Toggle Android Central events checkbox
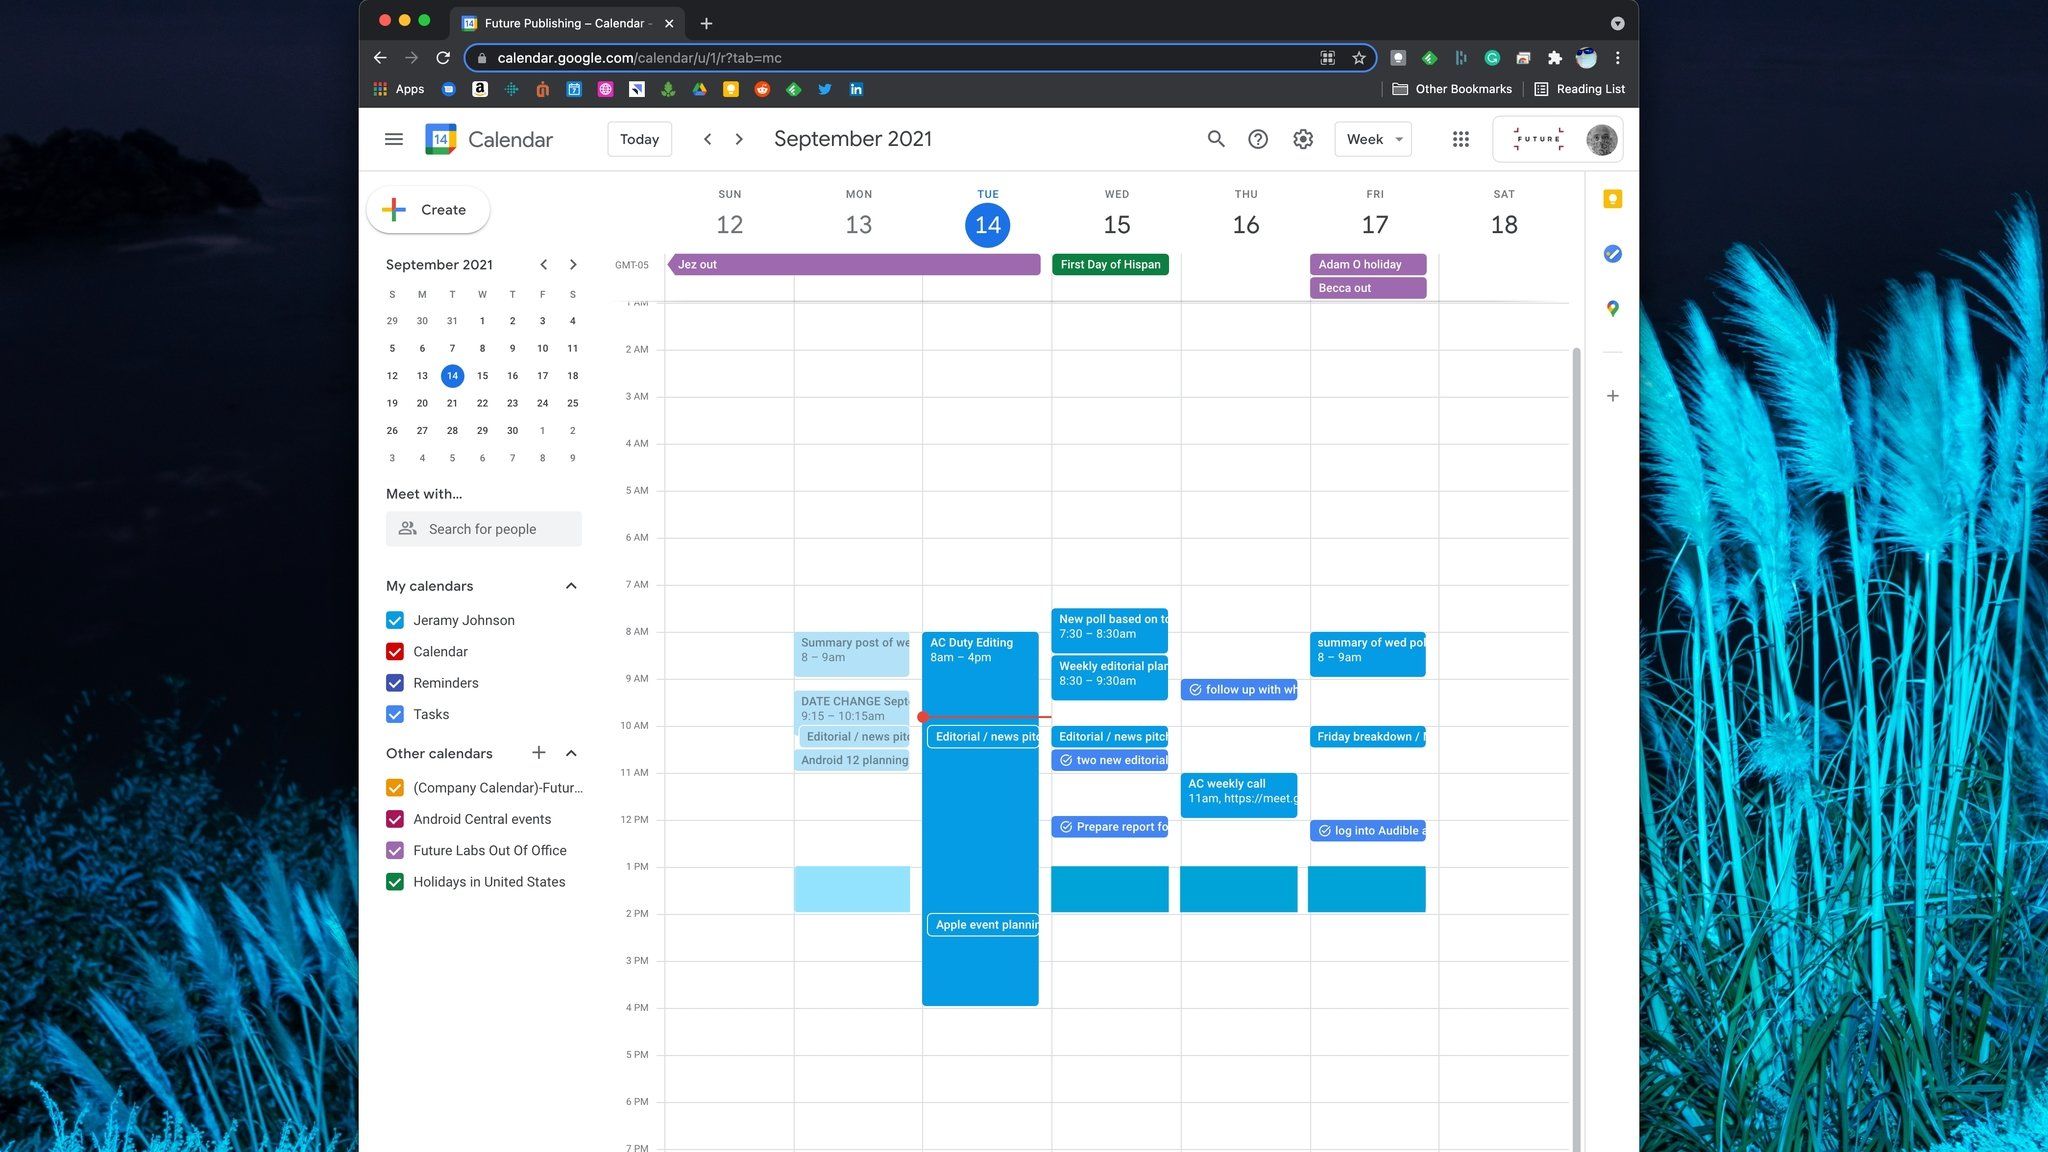 395,819
